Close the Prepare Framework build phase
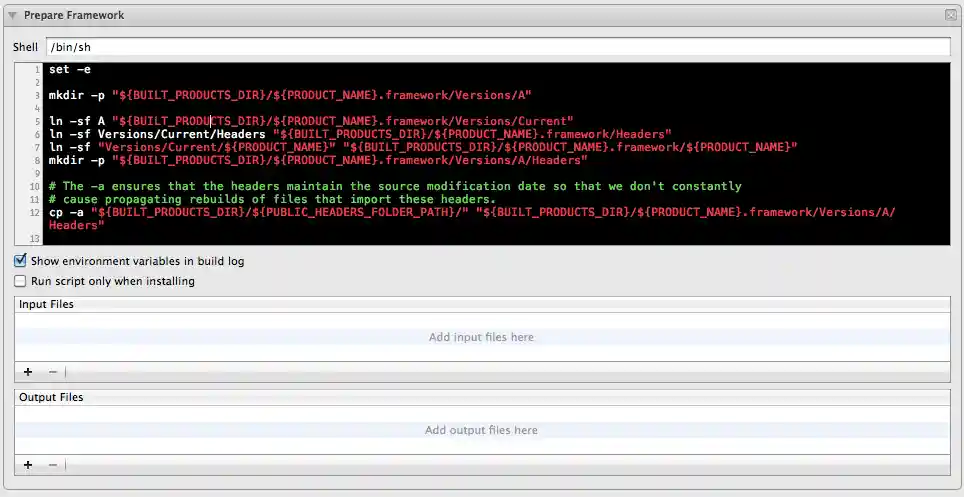Screen dimensions: 964x497 [950, 15]
